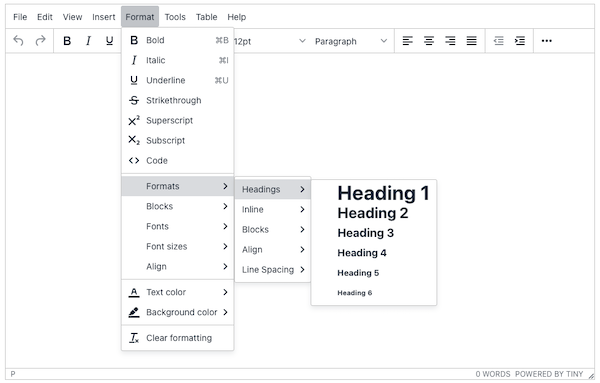Screen dimensions: 600x383
Task: Toggle Italic button in toolbar
Action: [x=88, y=41]
